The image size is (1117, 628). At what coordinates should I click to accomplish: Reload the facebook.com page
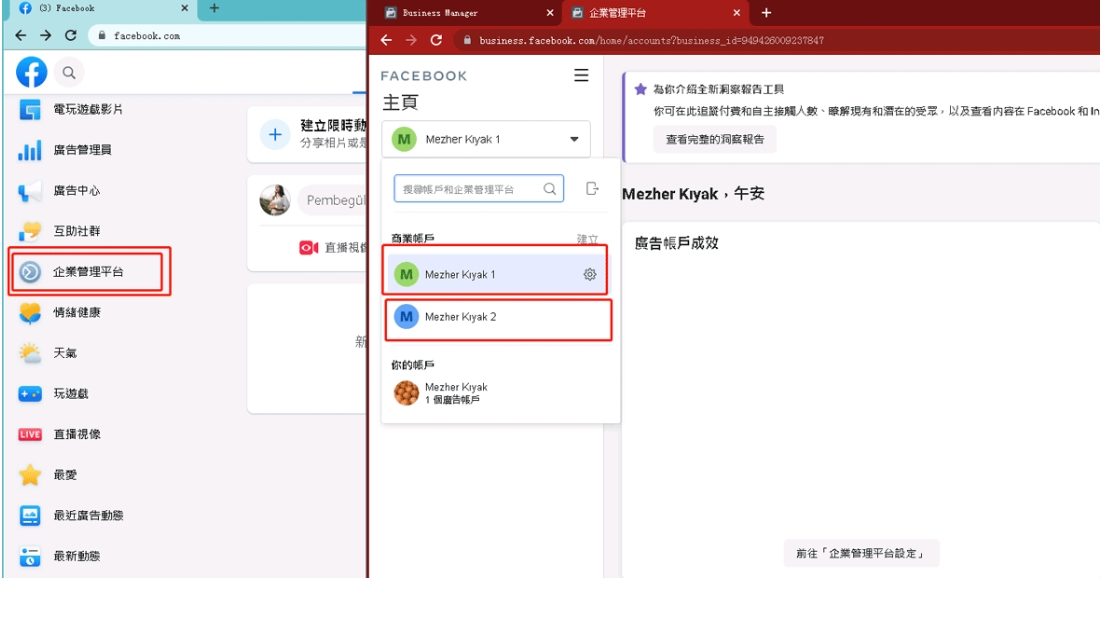pyautogui.click(x=70, y=36)
